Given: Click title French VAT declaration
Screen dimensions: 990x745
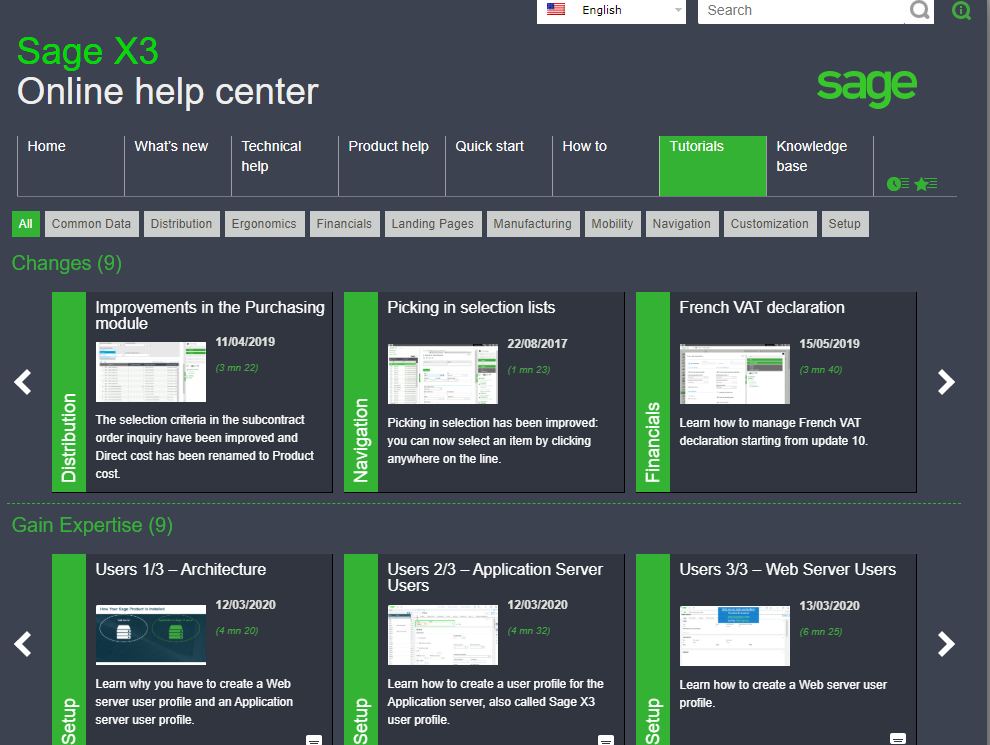Looking at the screenshot, I should click(762, 307).
